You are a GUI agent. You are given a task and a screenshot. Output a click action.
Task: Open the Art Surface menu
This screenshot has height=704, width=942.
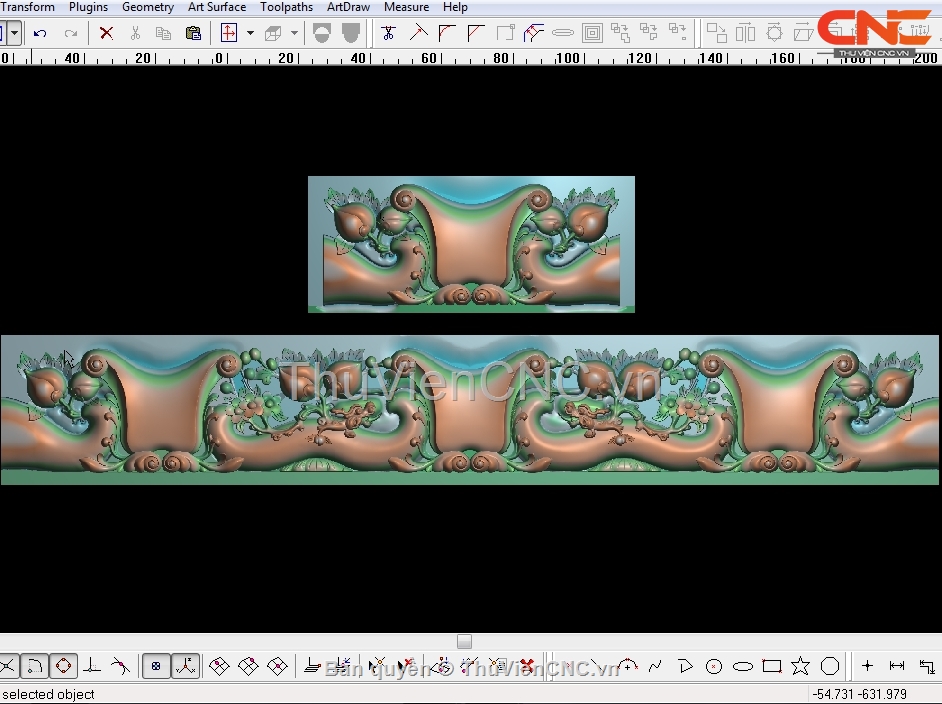[x=217, y=7]
